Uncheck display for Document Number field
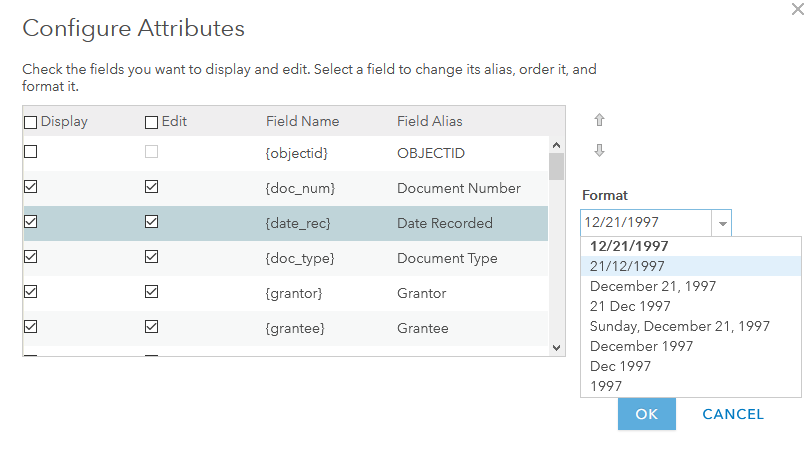This screenshot has width=810, height=459. click(31, 187)
